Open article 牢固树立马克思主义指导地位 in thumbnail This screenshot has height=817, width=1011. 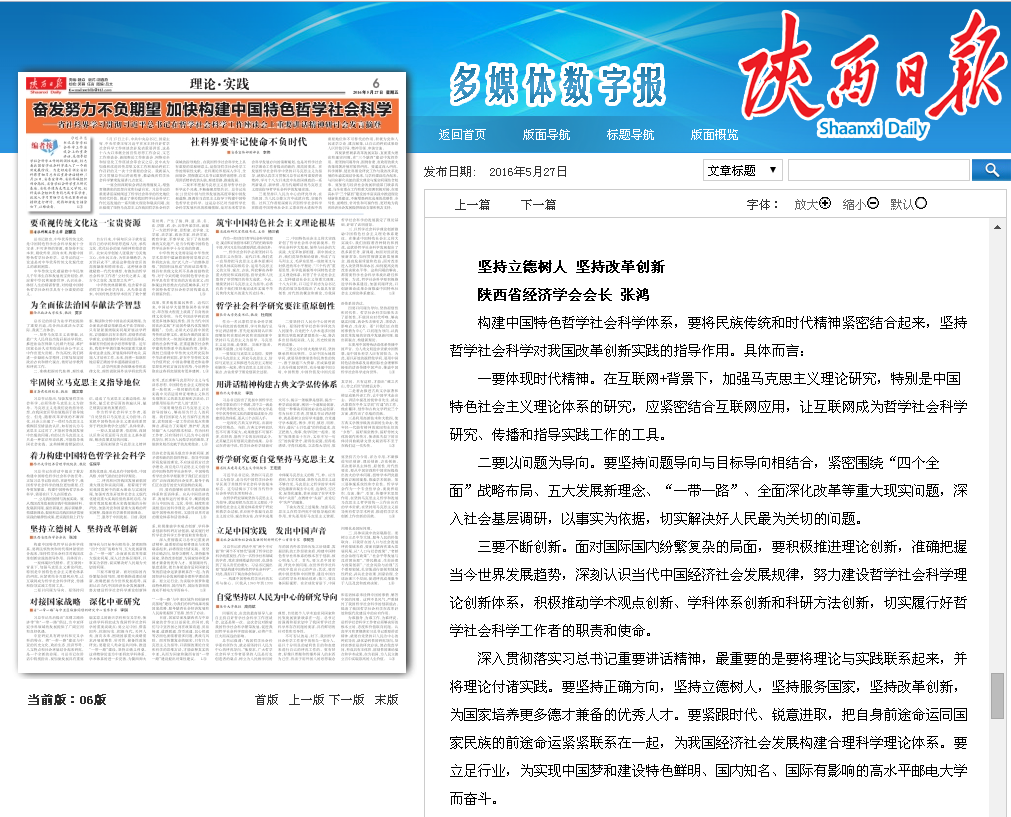point(85,382)
